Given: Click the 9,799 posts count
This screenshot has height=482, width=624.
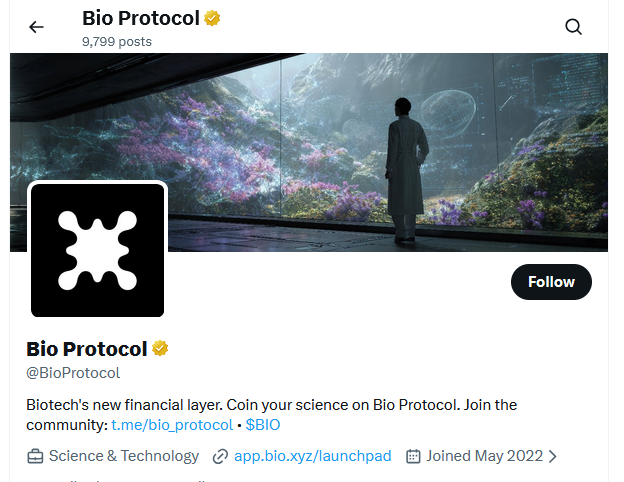Looking at the screenshot, I should [117, 42].
